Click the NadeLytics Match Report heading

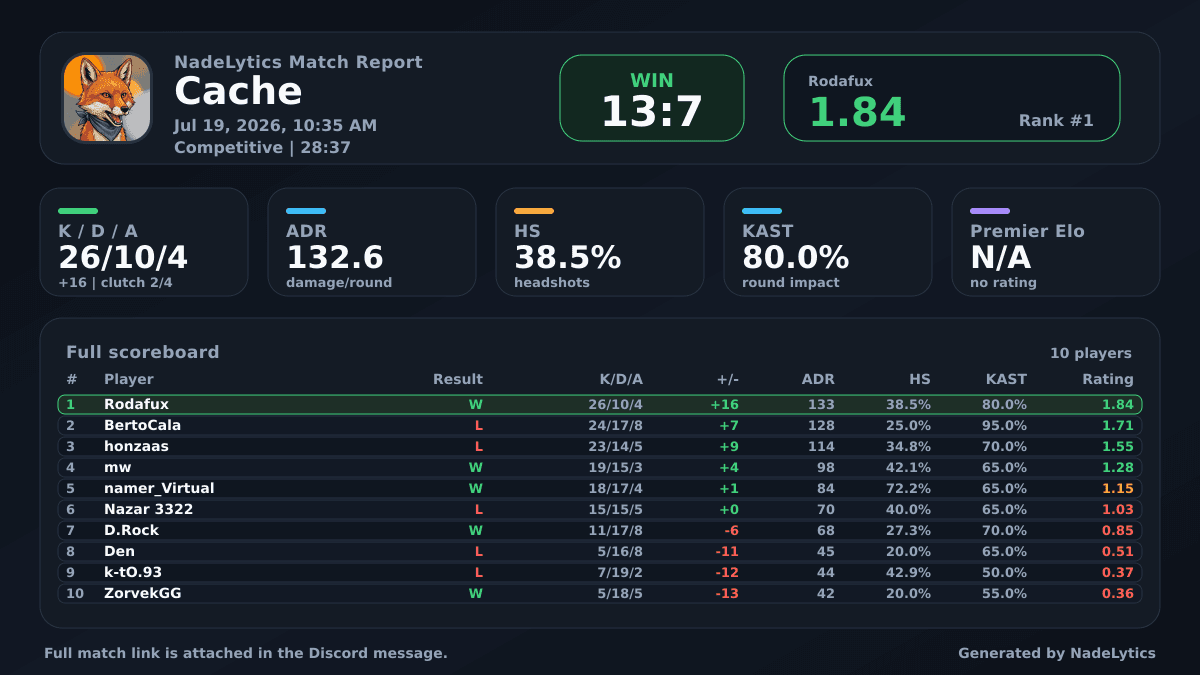pyautogui.click(x=298, y=62)
